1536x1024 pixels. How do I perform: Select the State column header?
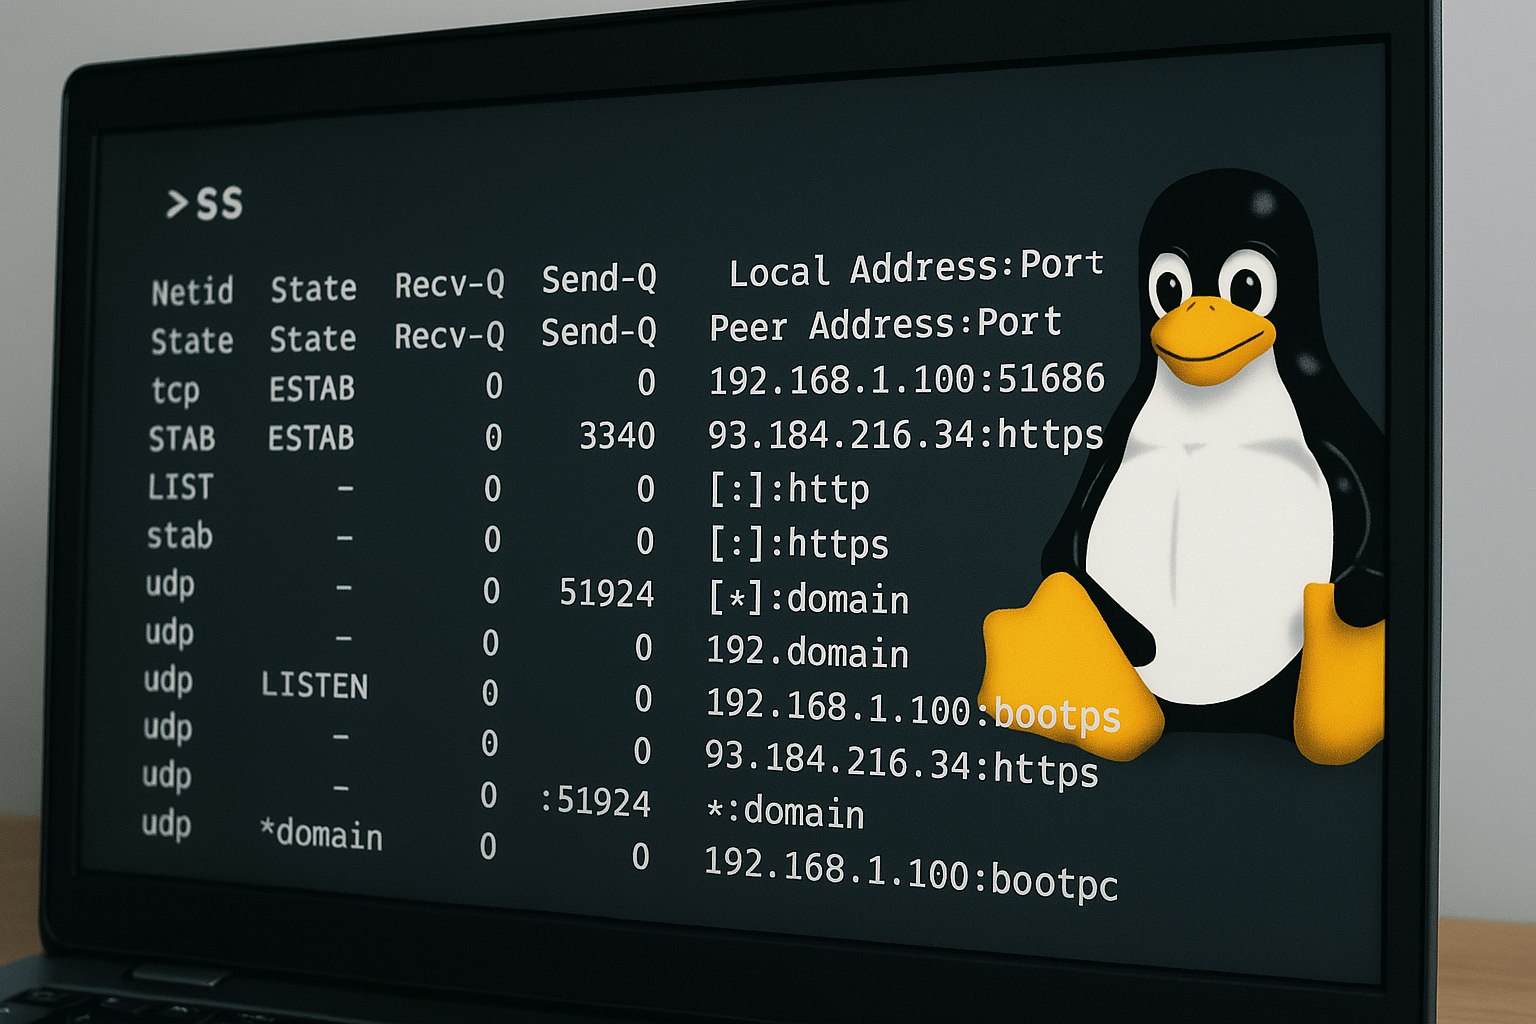(x=315, y=289)
